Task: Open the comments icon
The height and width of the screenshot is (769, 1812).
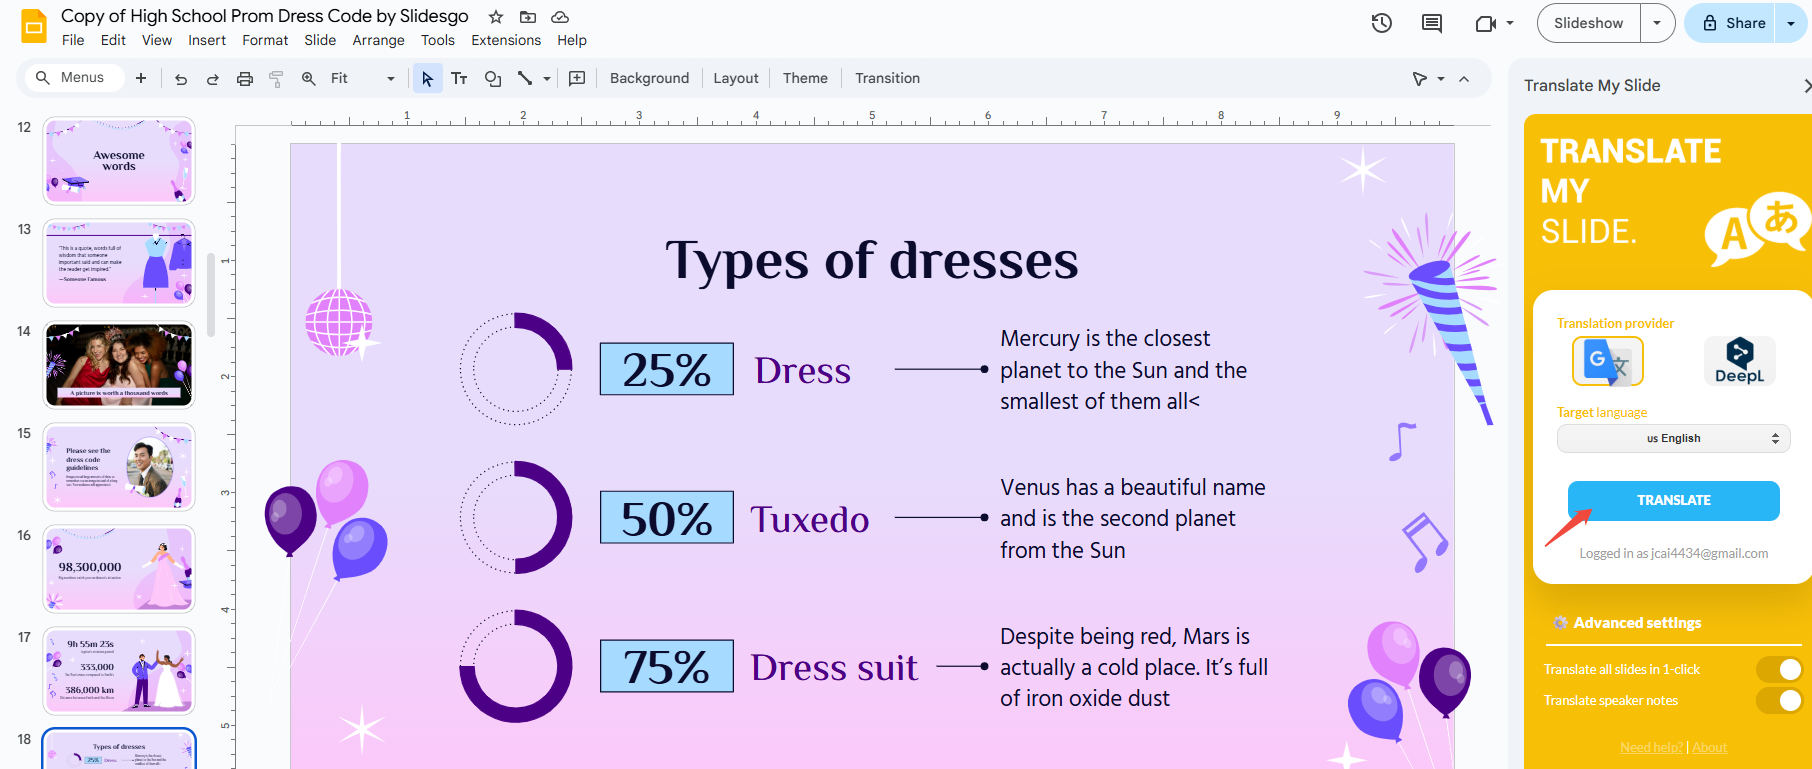Action: 1432,23
